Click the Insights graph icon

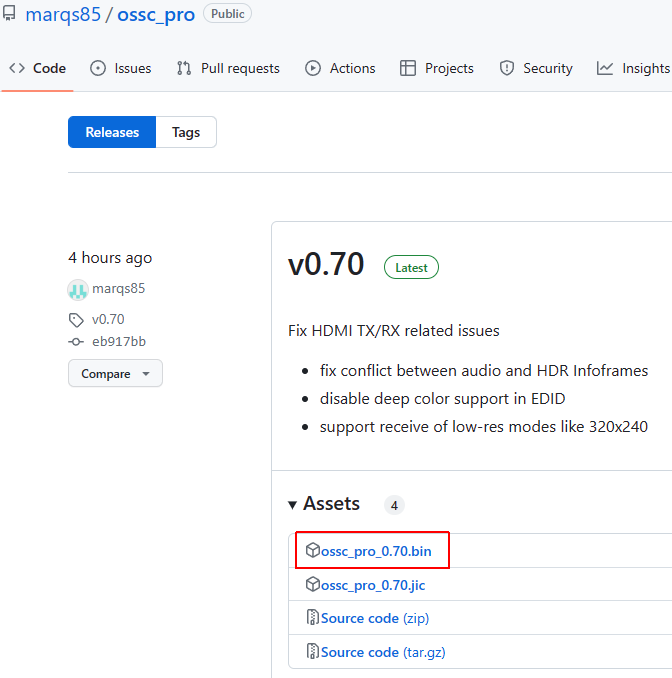click(605, 68)
